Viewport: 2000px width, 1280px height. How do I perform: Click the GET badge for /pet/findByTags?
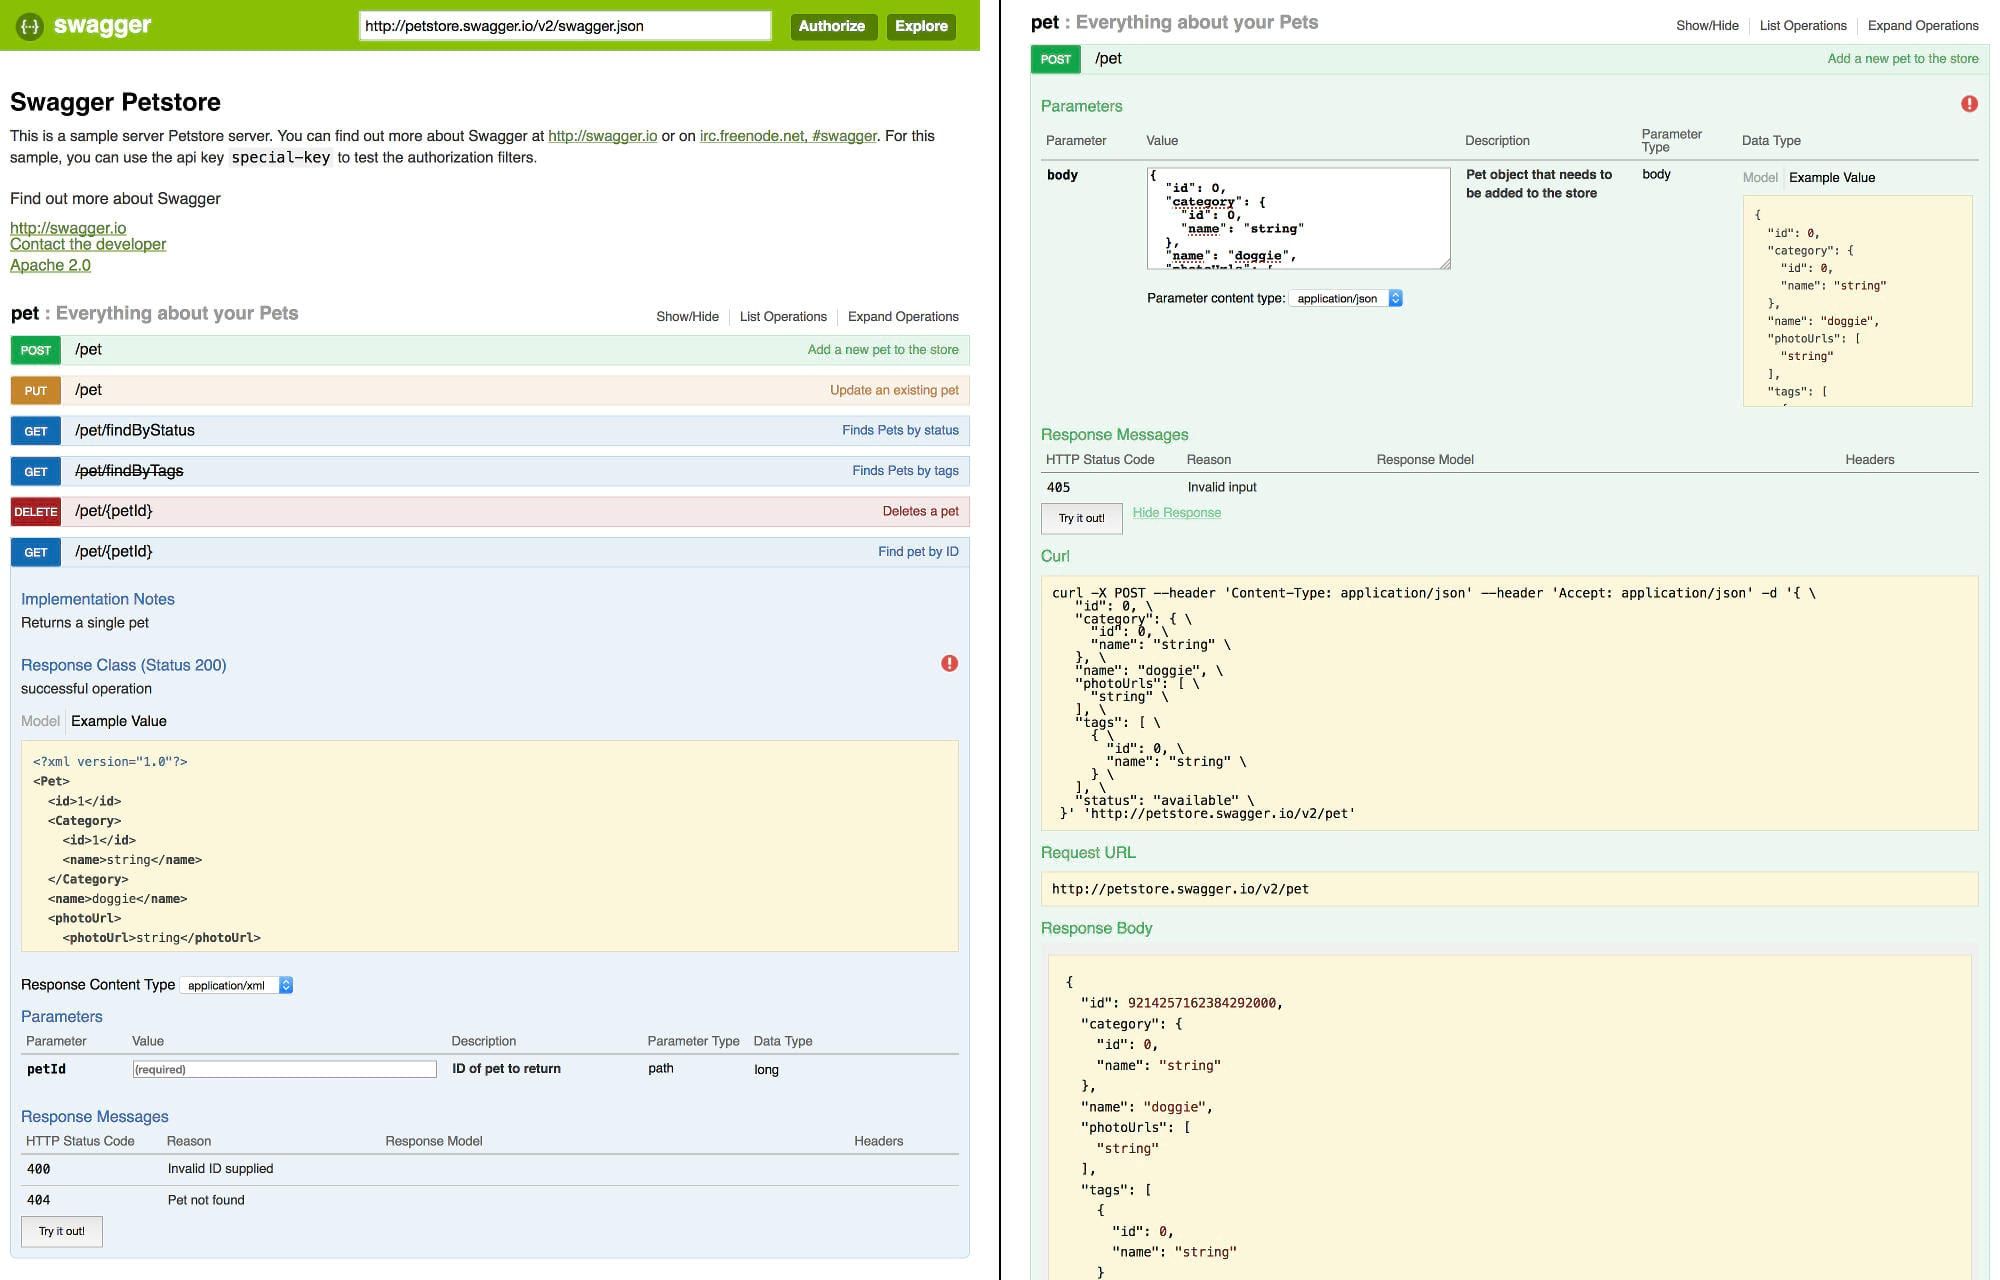36,472
